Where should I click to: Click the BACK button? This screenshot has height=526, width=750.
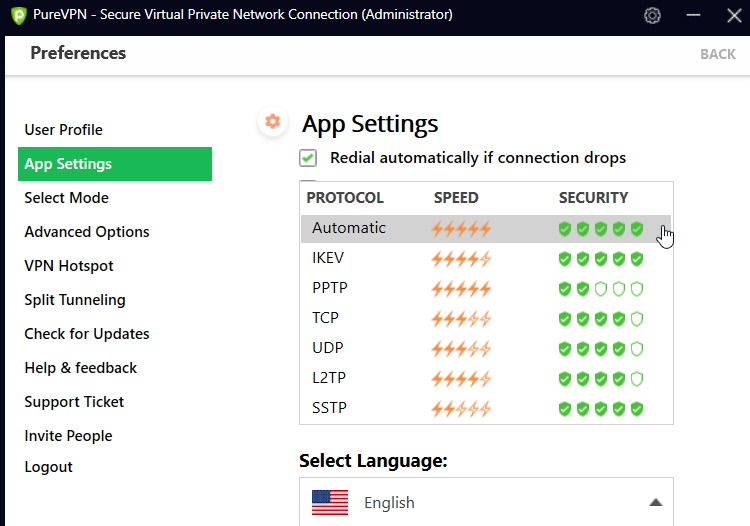[x=717, y=54]
